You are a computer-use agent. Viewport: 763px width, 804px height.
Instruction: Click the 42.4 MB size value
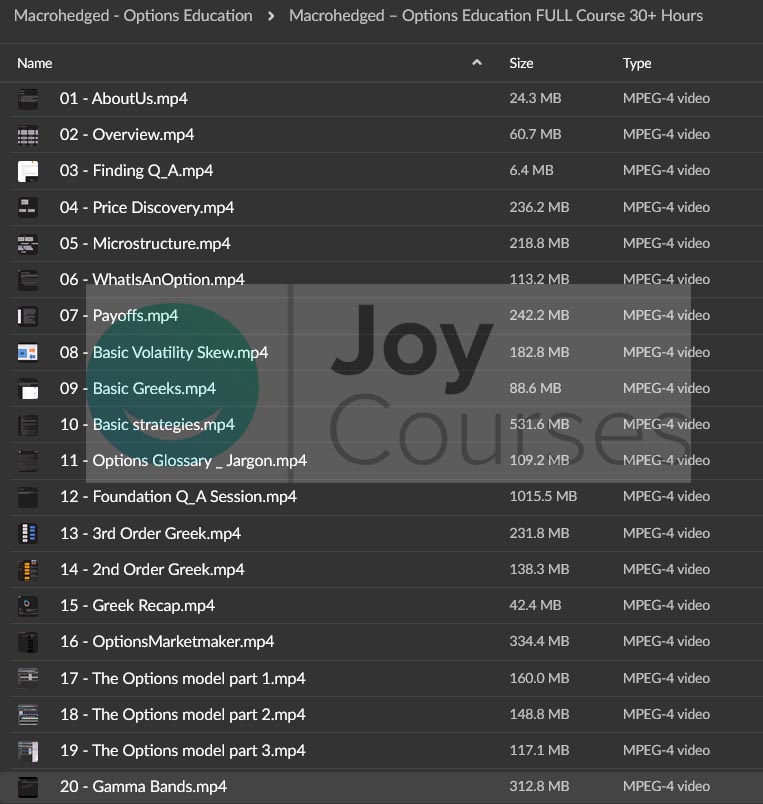(x=535, y=606)
